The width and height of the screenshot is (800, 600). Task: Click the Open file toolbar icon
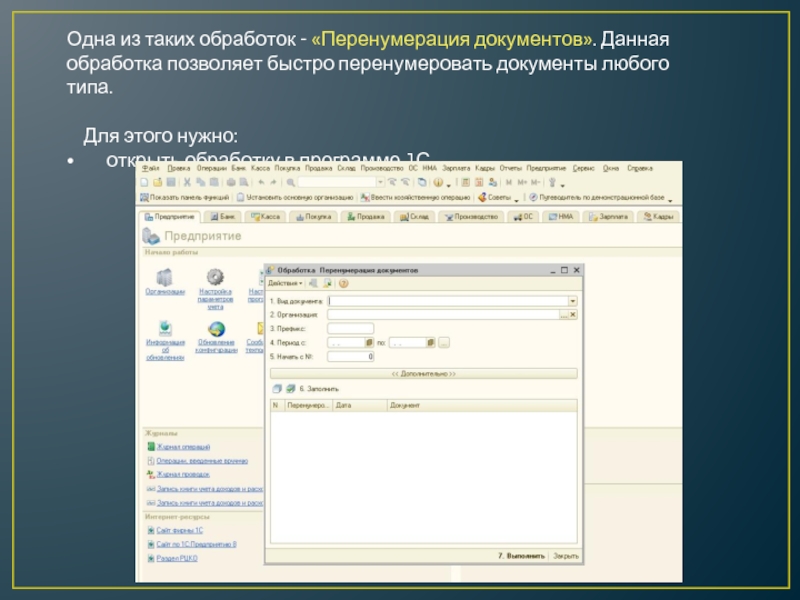(x=158, y=182)
